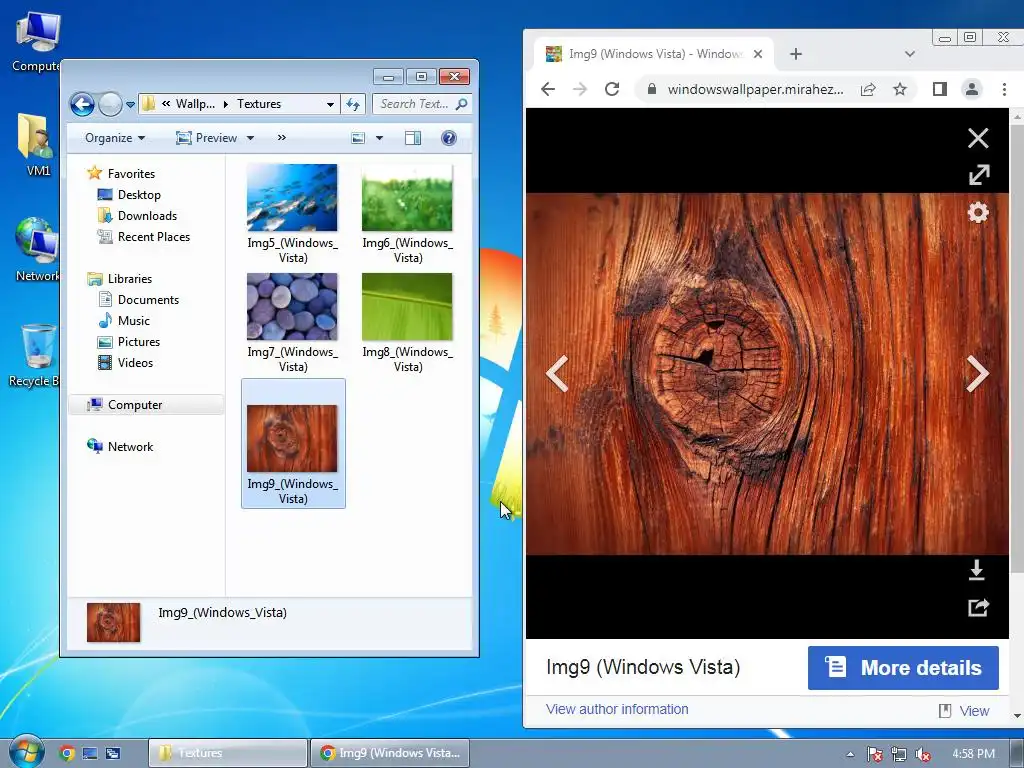Select Downloads in Favorites
Image resolution: width=1024 pixels, height=768 pixels.
click(x=147, y=216)
